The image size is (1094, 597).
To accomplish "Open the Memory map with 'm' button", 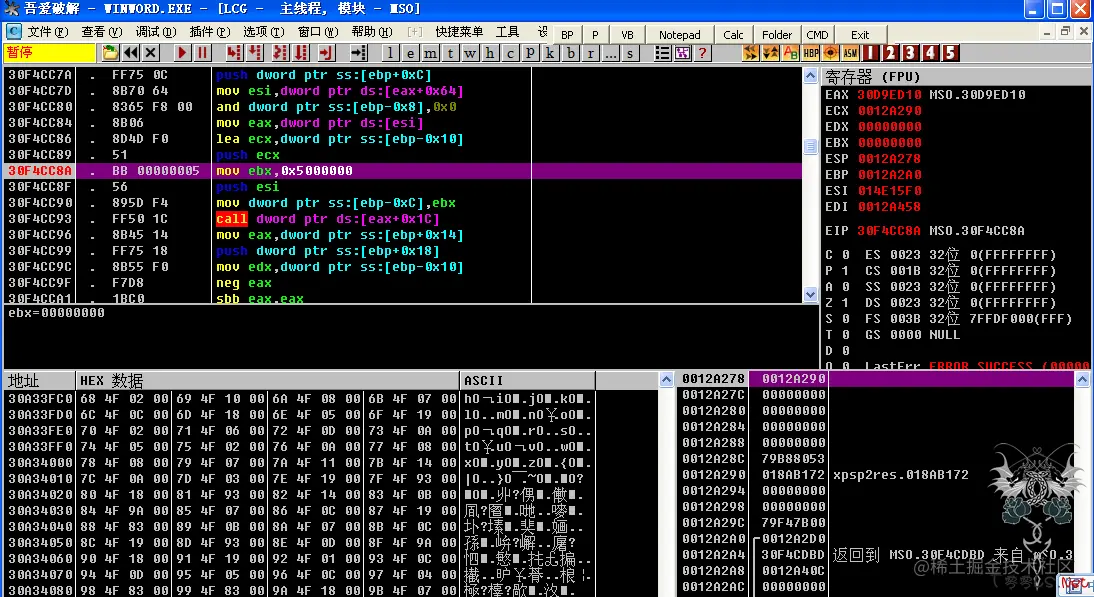I will [430, 53].
